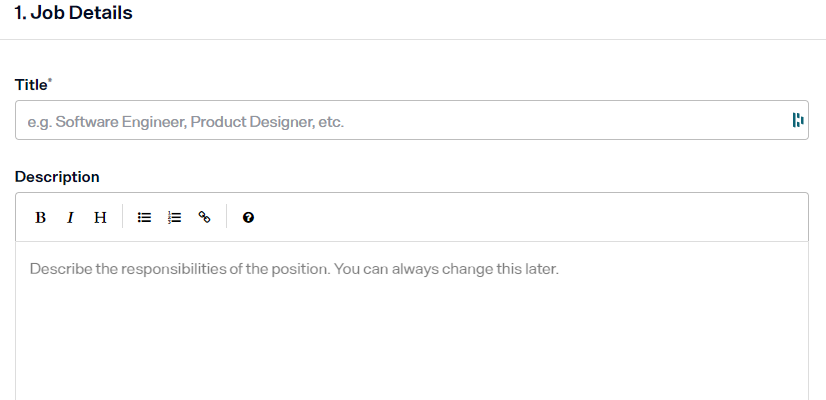The width and height of the screenshot is (826, 400).
Task: Click the Description field label
Action: click(x=57, y=177)
